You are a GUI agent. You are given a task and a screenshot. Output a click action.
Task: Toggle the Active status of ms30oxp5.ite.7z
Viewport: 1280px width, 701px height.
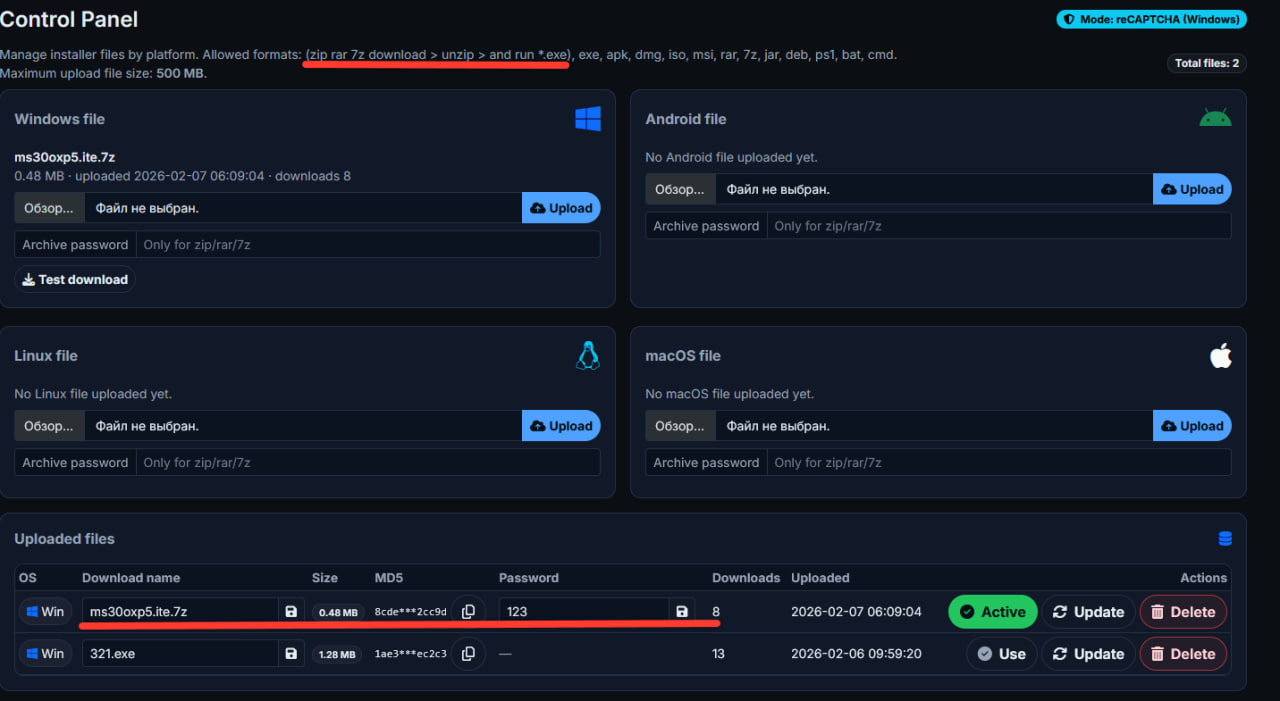pyautogui.click(x=992, y=612)
